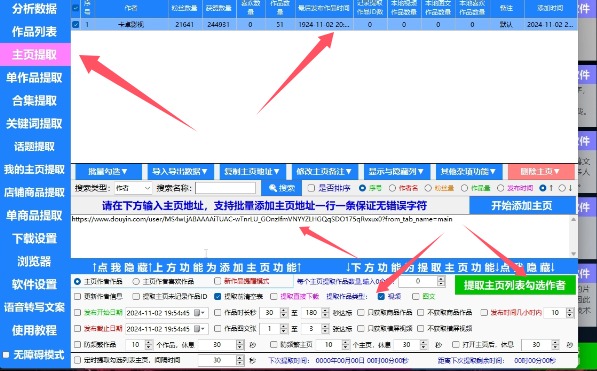This screenshot has height=371, width=597.
Task: Increase 作品时长 minimum seconds stepper
Action: pos(284,310)
